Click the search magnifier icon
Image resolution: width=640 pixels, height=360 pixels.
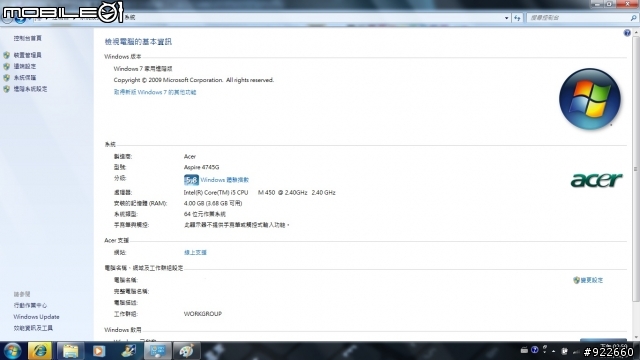point(633,18)
